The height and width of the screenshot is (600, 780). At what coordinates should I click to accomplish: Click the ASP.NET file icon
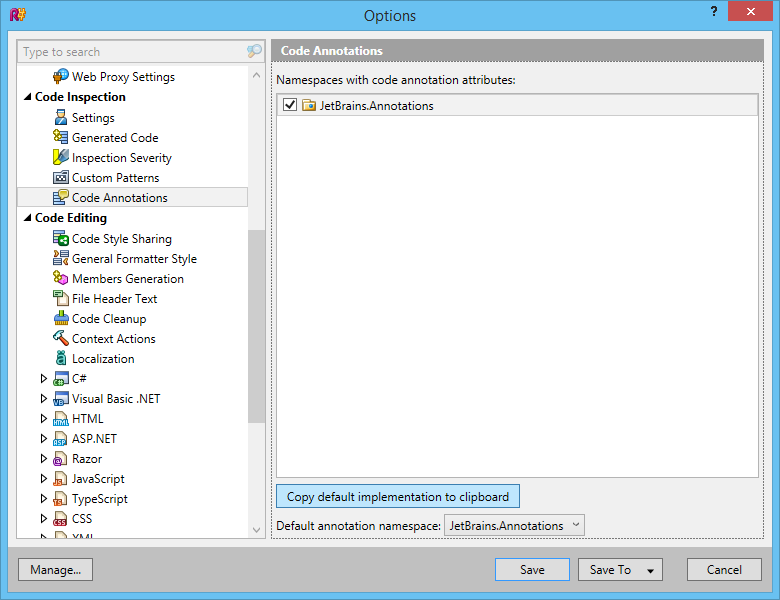tap(60, 439)
